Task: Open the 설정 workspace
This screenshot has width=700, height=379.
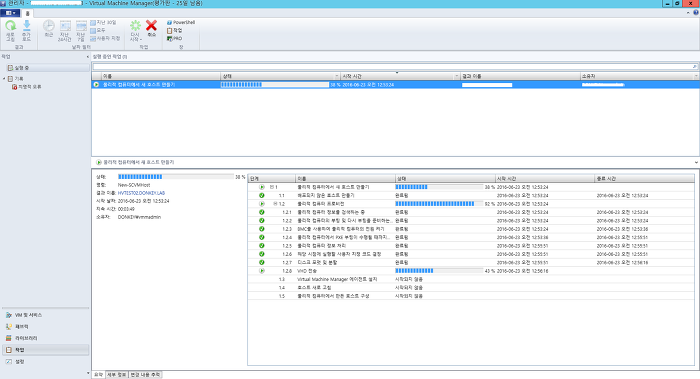Action: click(46, 362)
